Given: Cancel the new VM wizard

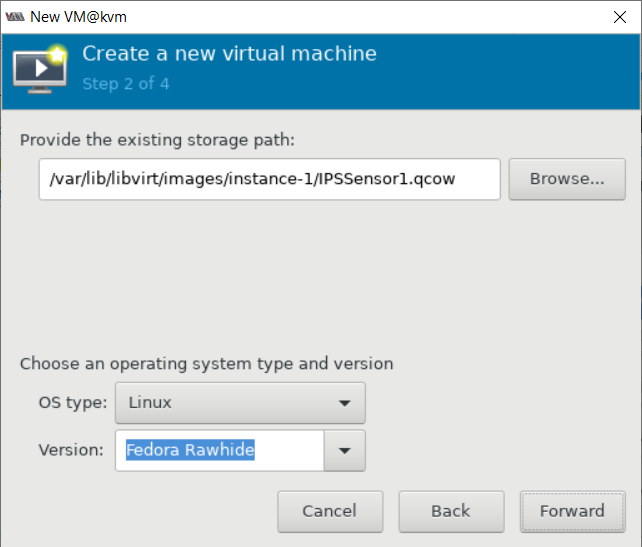Looking at the screenshot, I should (330, 511).
